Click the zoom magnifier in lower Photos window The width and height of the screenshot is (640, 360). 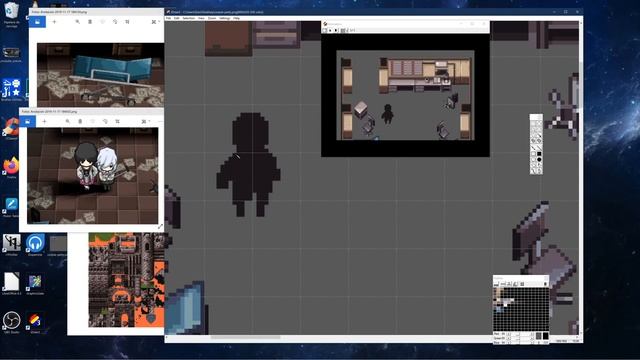68,121
